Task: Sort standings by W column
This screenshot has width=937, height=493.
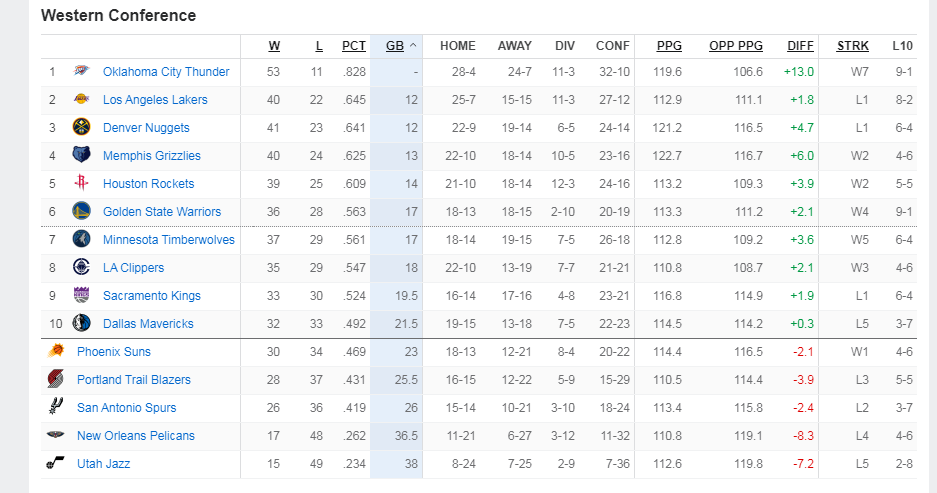Action: [274, 46]
